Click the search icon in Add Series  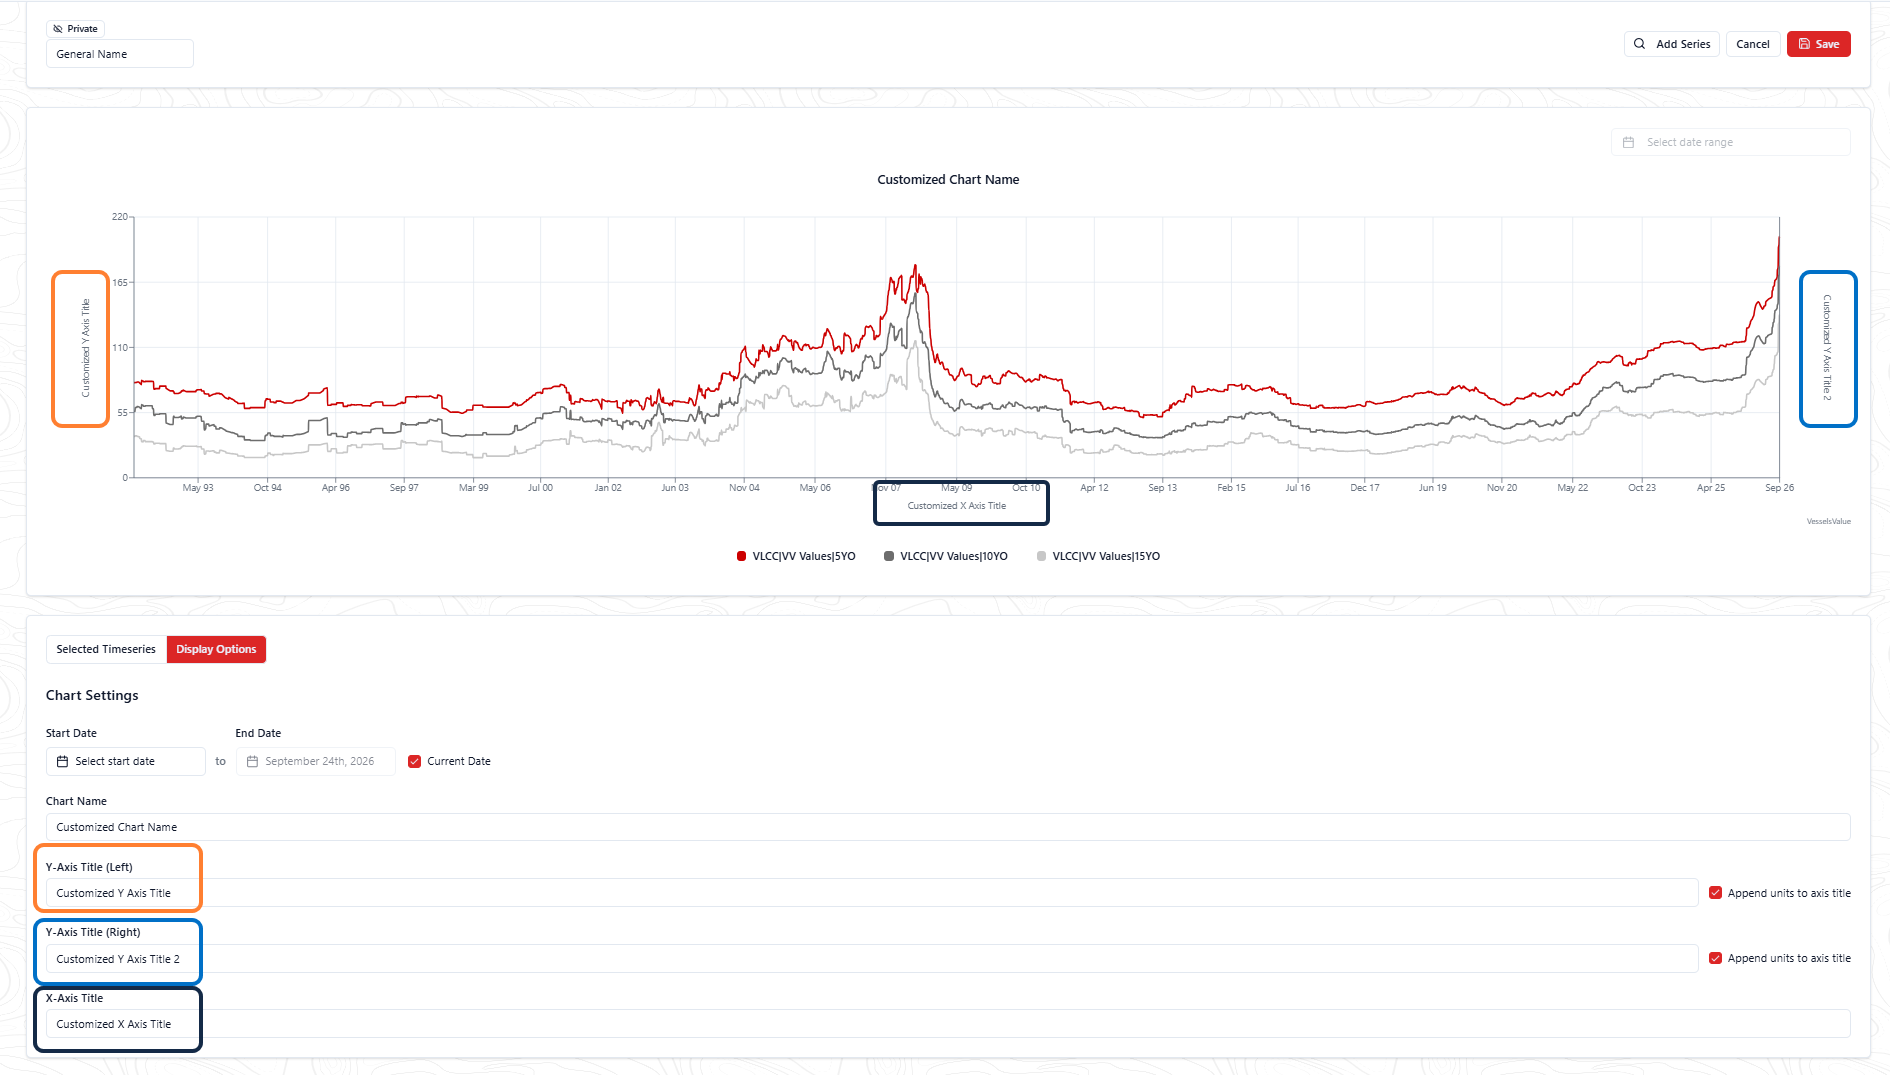(1639, 44)
